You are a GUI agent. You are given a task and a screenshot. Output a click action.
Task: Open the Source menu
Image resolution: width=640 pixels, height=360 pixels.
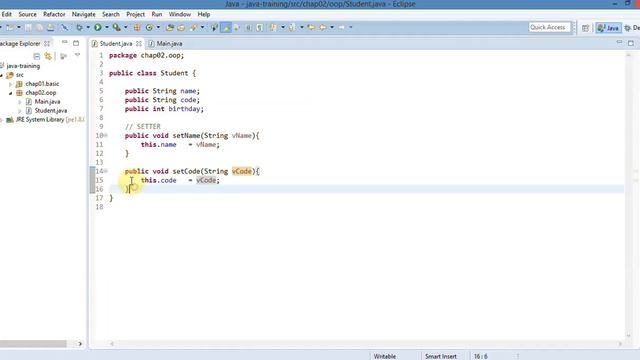pos(27,14)
